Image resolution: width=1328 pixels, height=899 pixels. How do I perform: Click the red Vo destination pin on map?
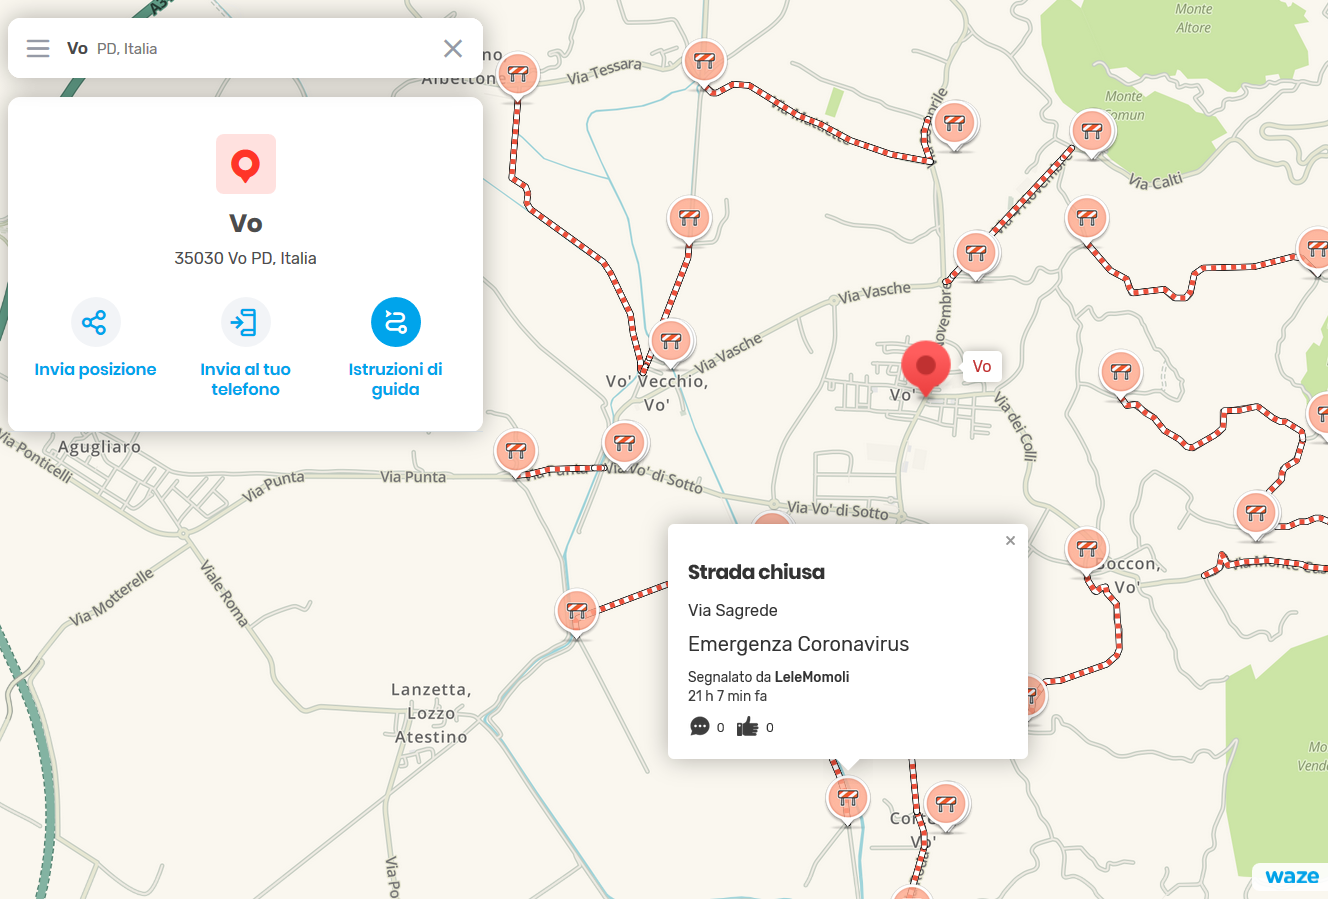[926, 367]
